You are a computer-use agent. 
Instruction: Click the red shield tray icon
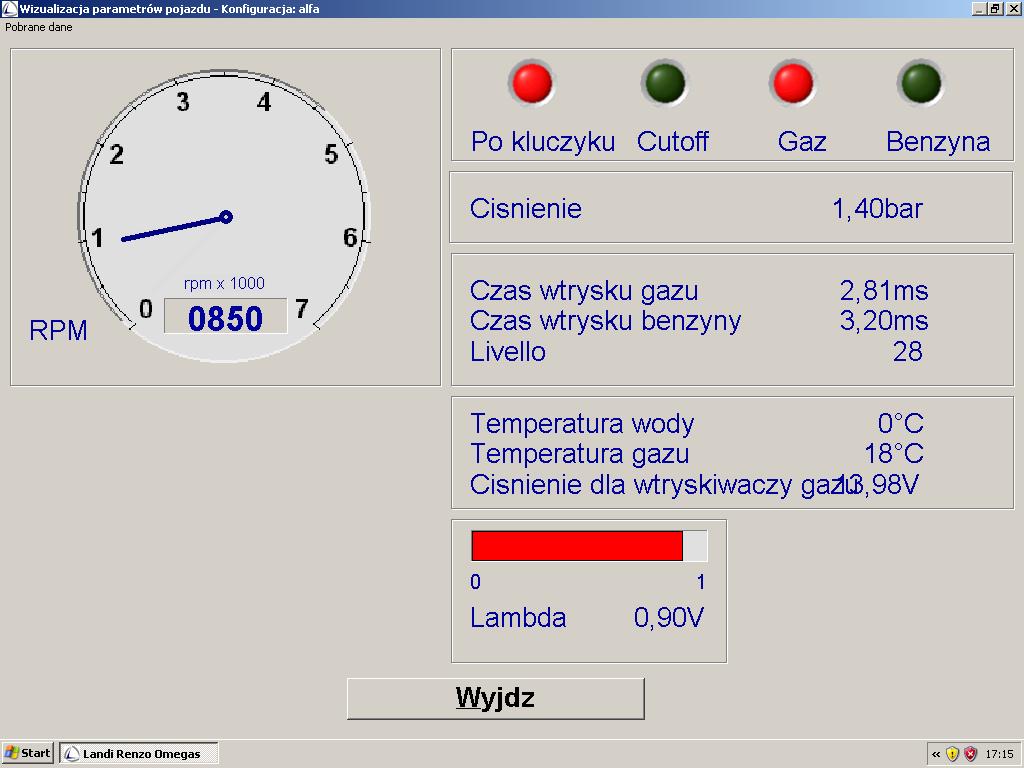click(971, 754)
